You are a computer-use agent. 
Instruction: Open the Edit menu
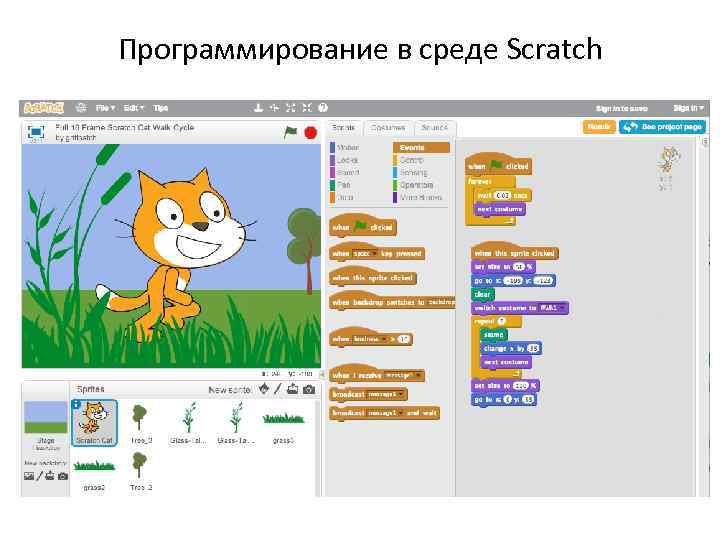tap(134, 108)
